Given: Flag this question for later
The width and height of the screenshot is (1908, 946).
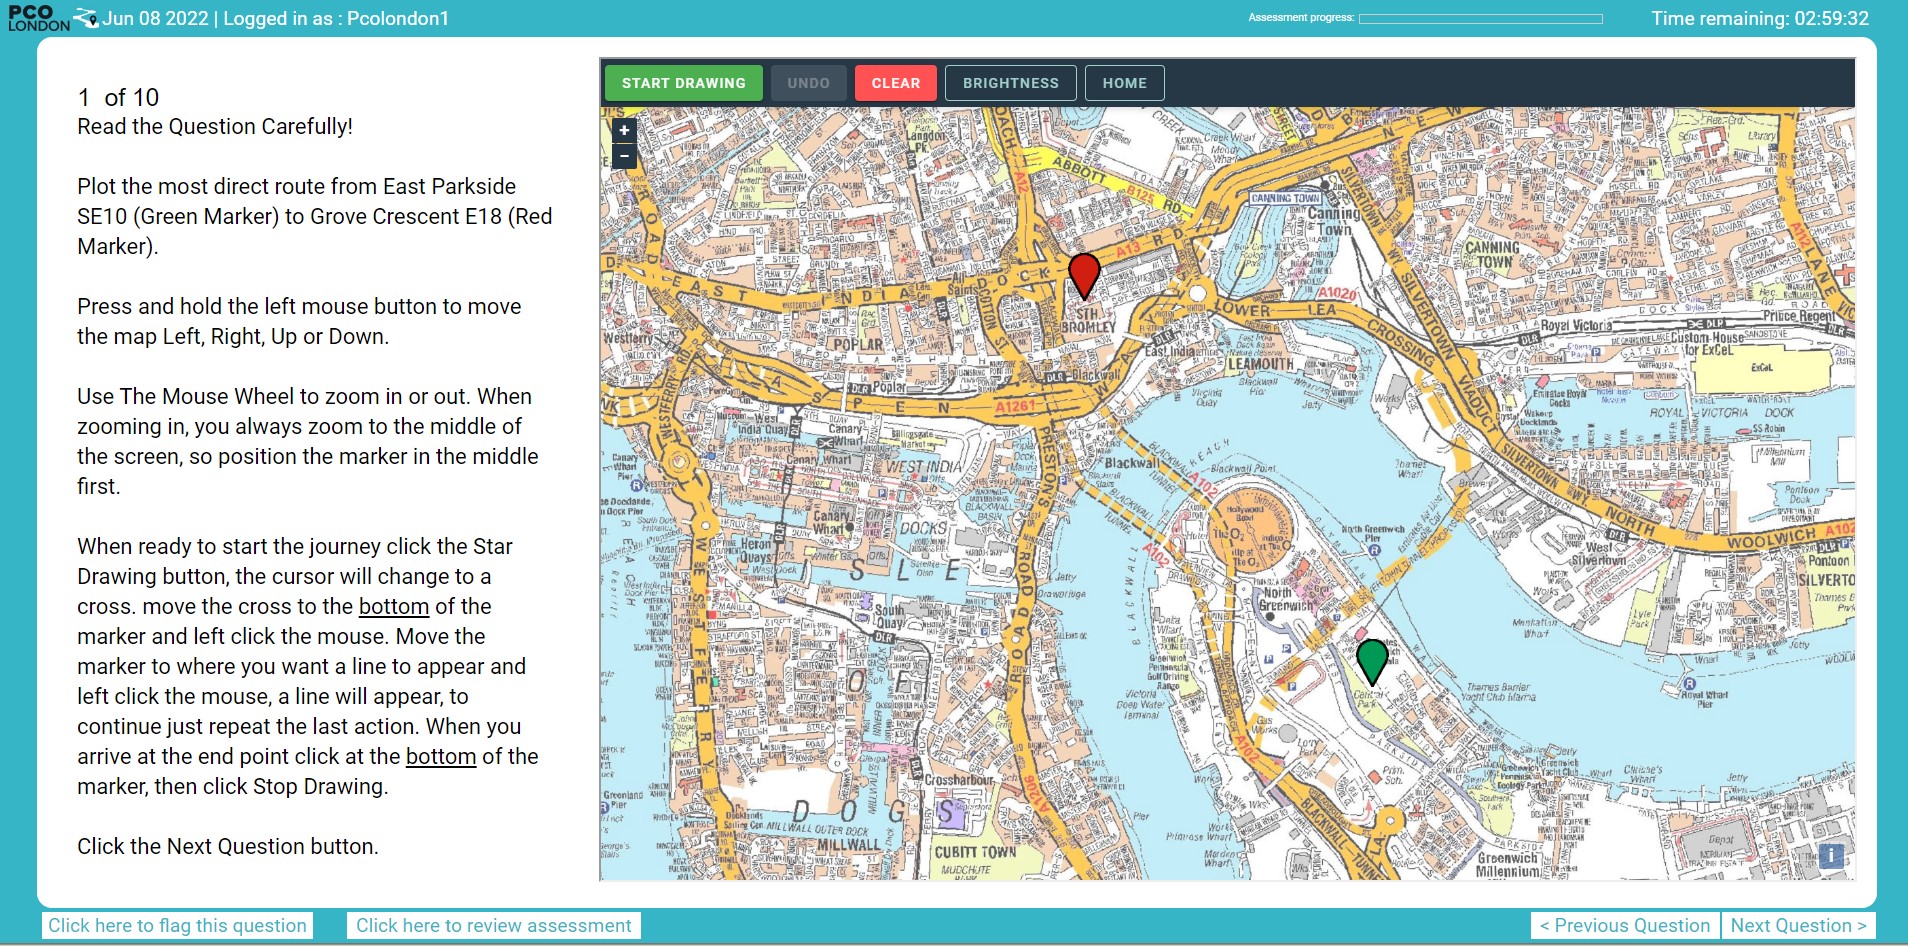Looking at the screenshot, I should 177,925.
